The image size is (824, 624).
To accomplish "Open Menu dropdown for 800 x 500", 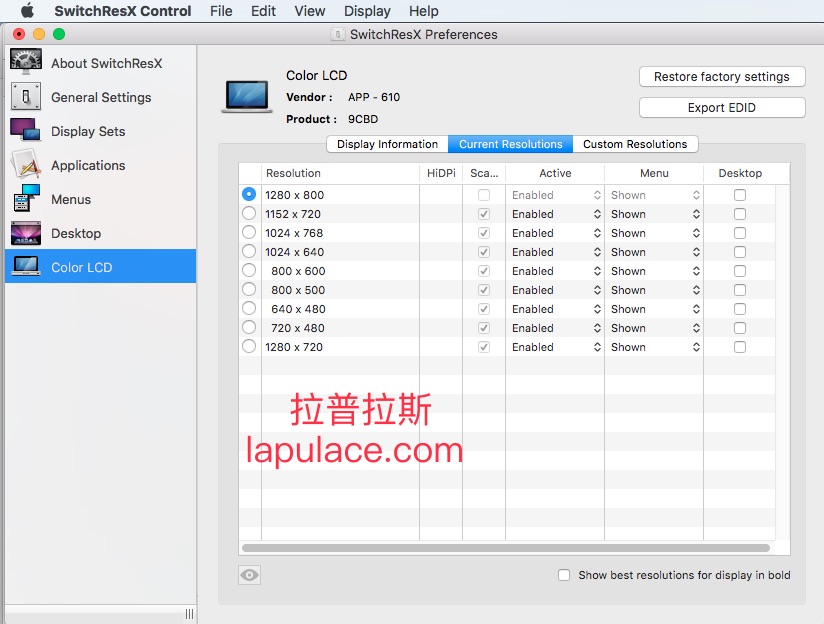I will click(x=655, y=290).
